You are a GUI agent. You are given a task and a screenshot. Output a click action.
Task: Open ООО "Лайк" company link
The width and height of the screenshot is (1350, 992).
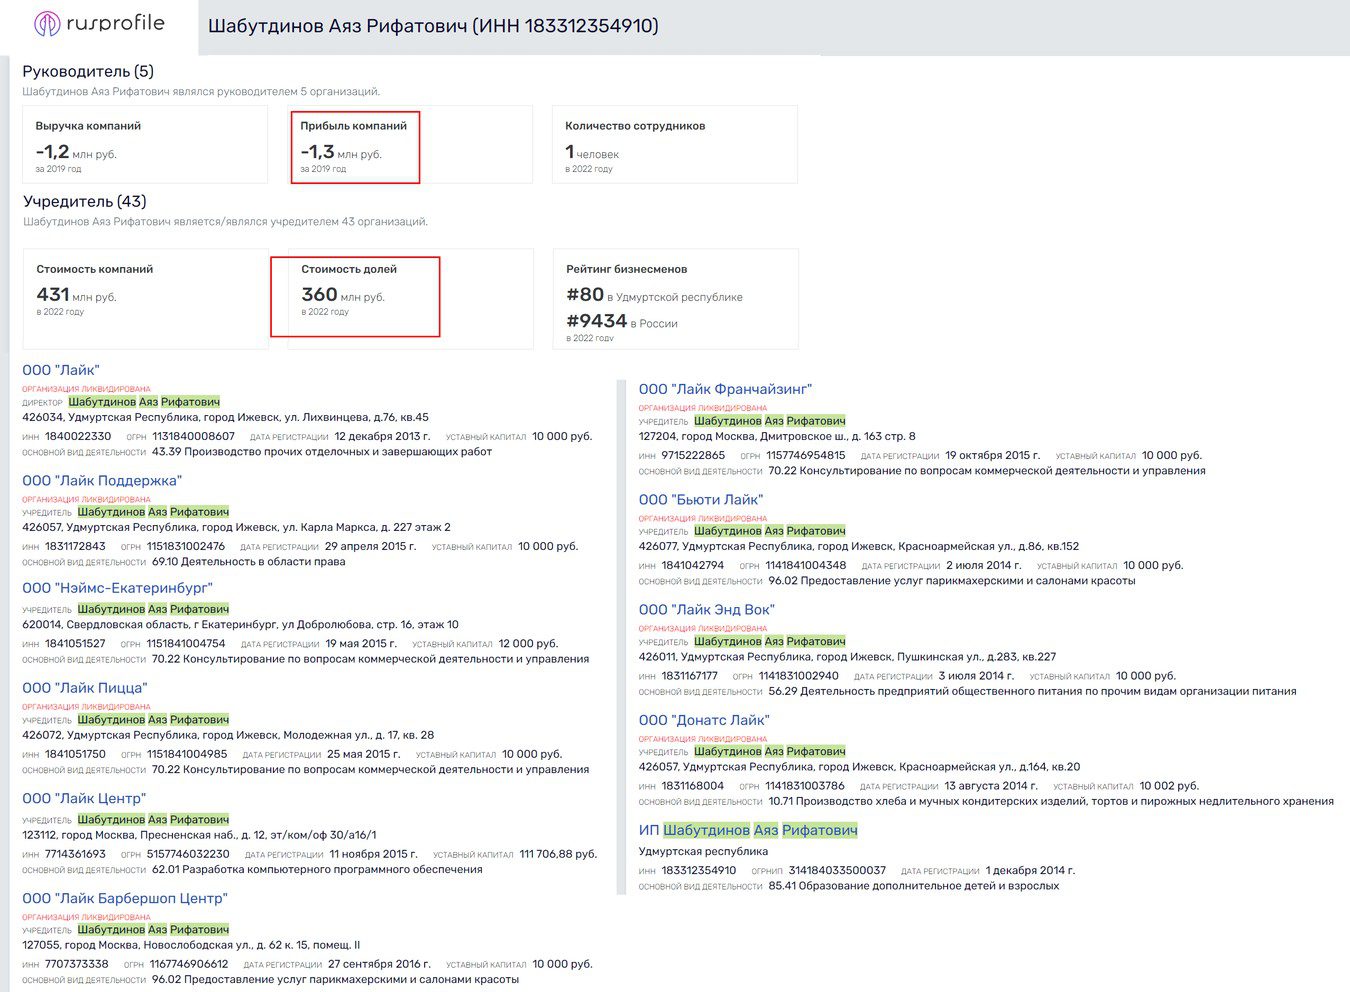click(x=61, y=370)
